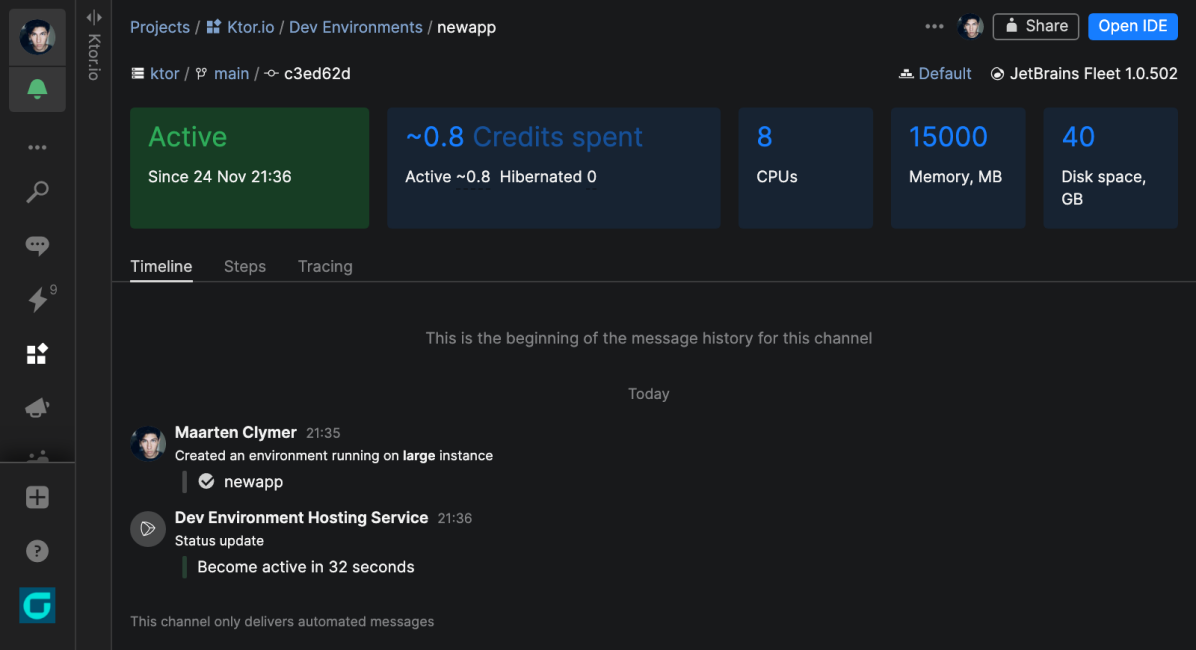Viewport: 1196px width, 650px height.
Task: Click the user avatar in top-left corner
Action: pyautogui.click(x=37, y=36)
